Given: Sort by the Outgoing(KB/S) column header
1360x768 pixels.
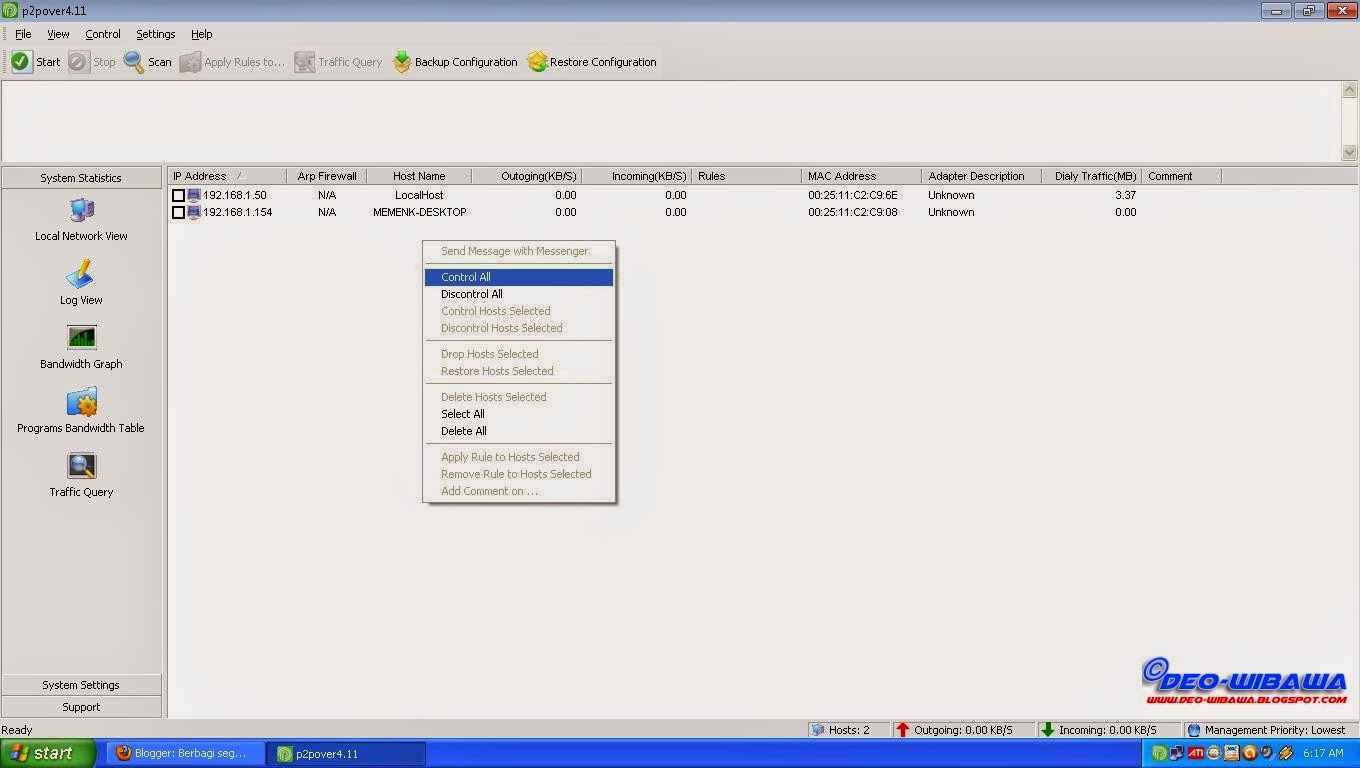Looking at the screenshot, I should [526, 176].
